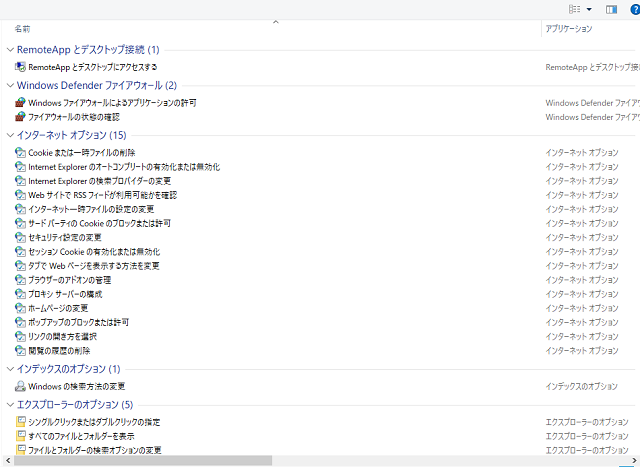This screenshot has height=467, width=640.
Task: Click the scroll left arrow
Action: click(x=8, y=460)
